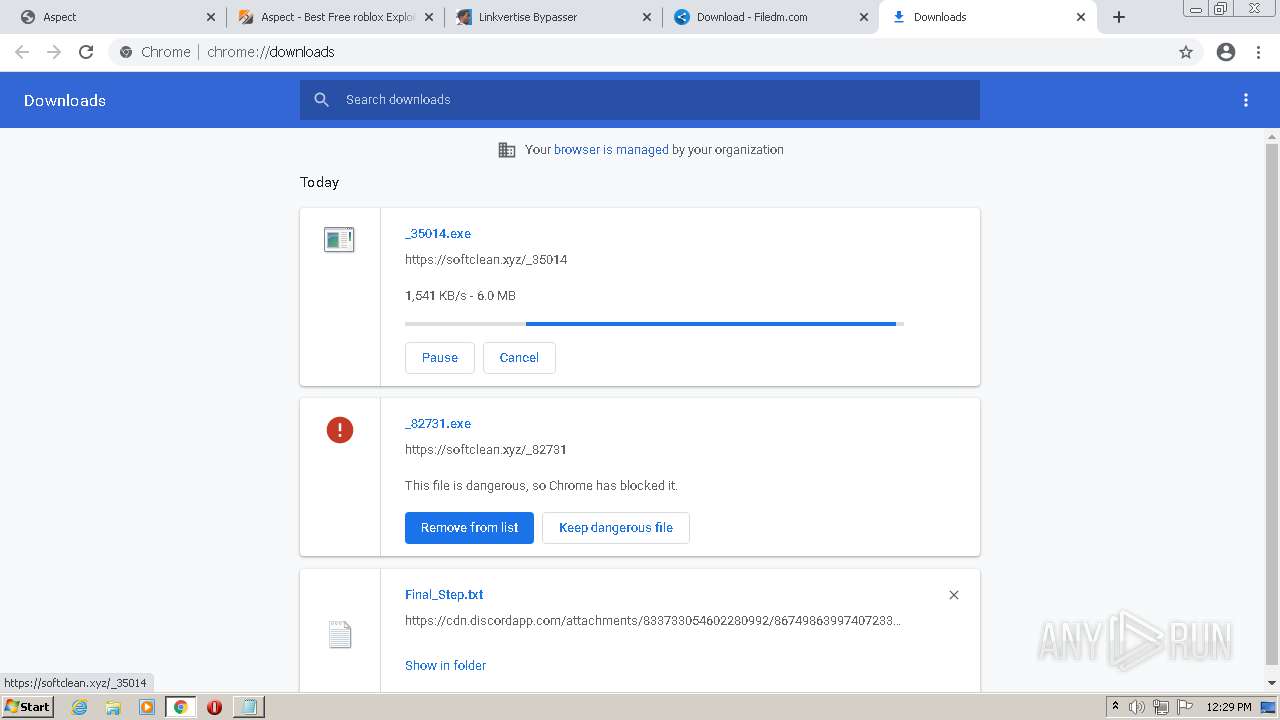Click the Chrome taskbar button
Screen dimensions: 1280x720
click(x=181, y=707)
